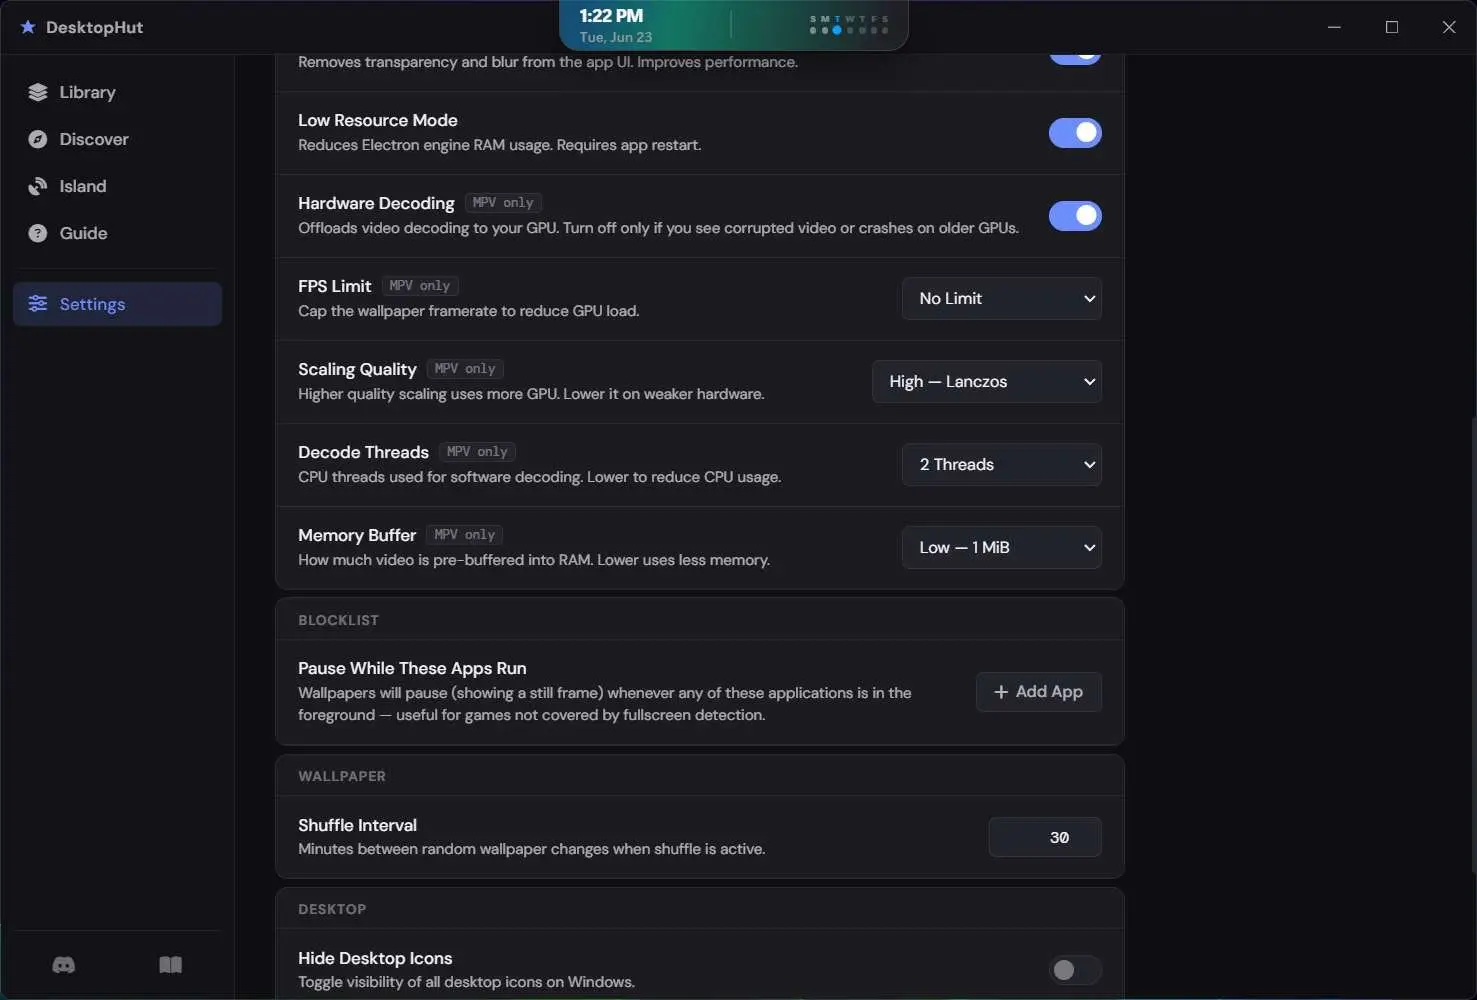The height and width of the screenshot is (1000, 1477).
Task: Click the Pause While These Apps Run title
Action: tap(412, 668)
